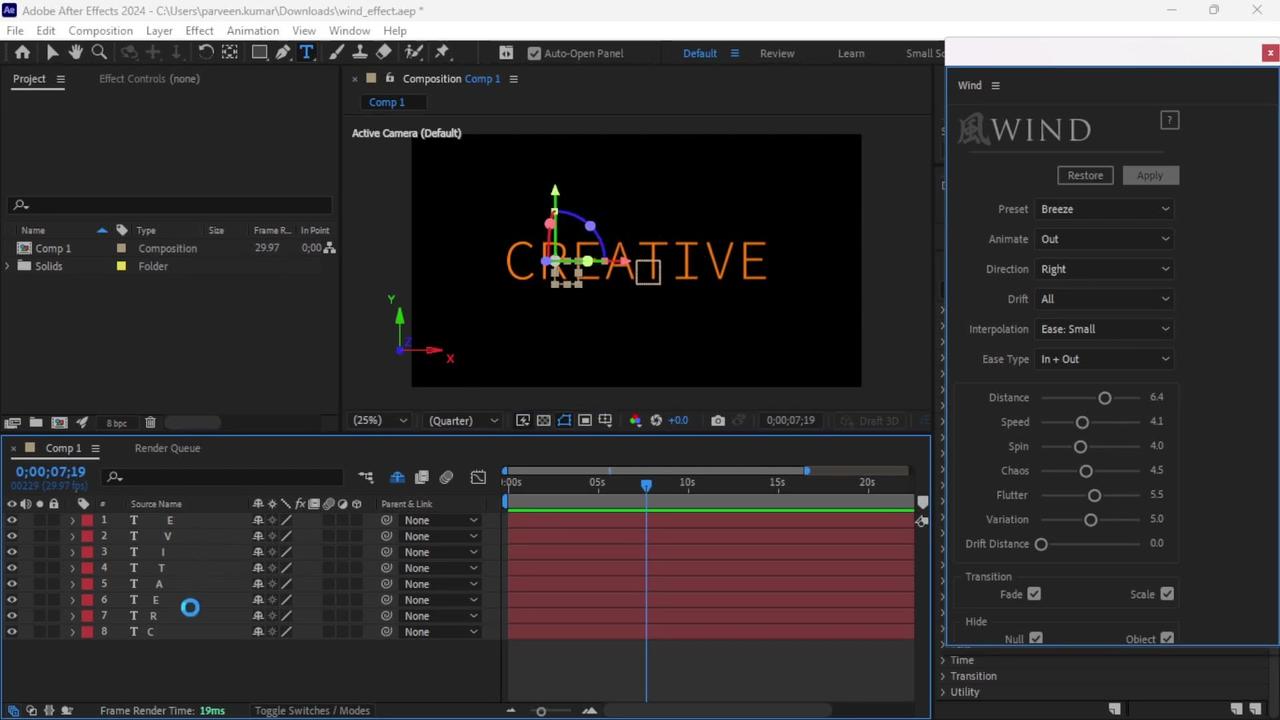Viewport: 1280px width, 720px height.
Task: Select the Eraser tool
Action: coord(383,52)
